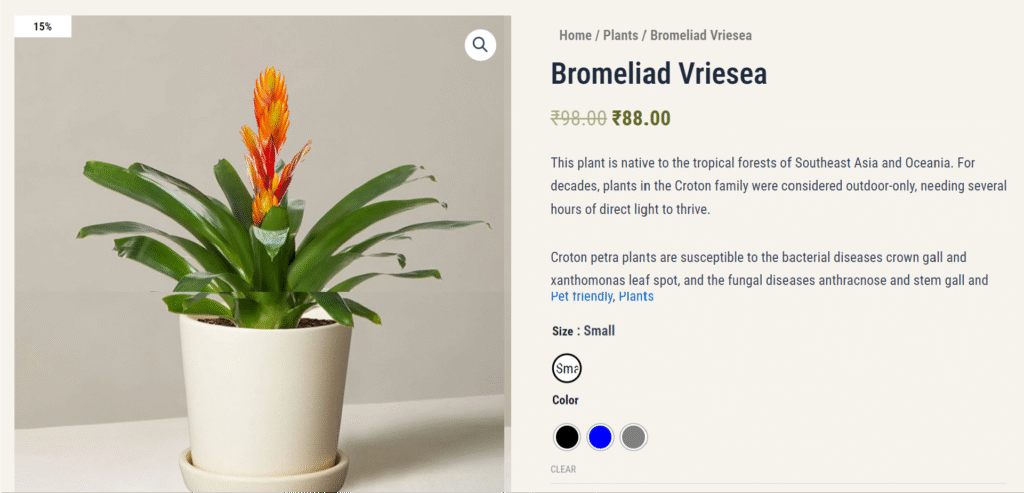Screen dimensions: 1024x493
Task: Open the Plants breadcrumb link
Action: point(620,35)
